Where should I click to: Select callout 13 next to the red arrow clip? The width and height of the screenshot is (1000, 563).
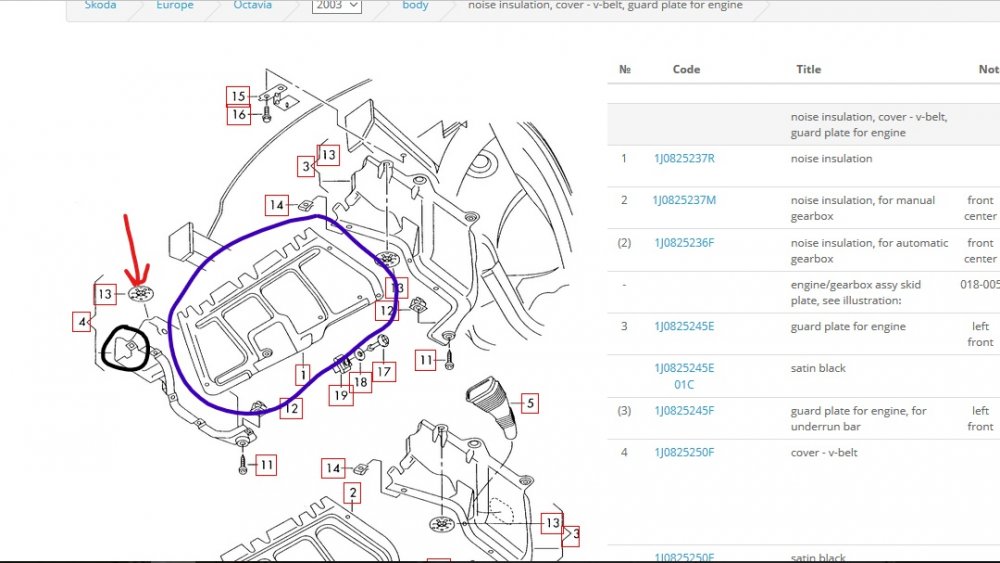point(105,294)
